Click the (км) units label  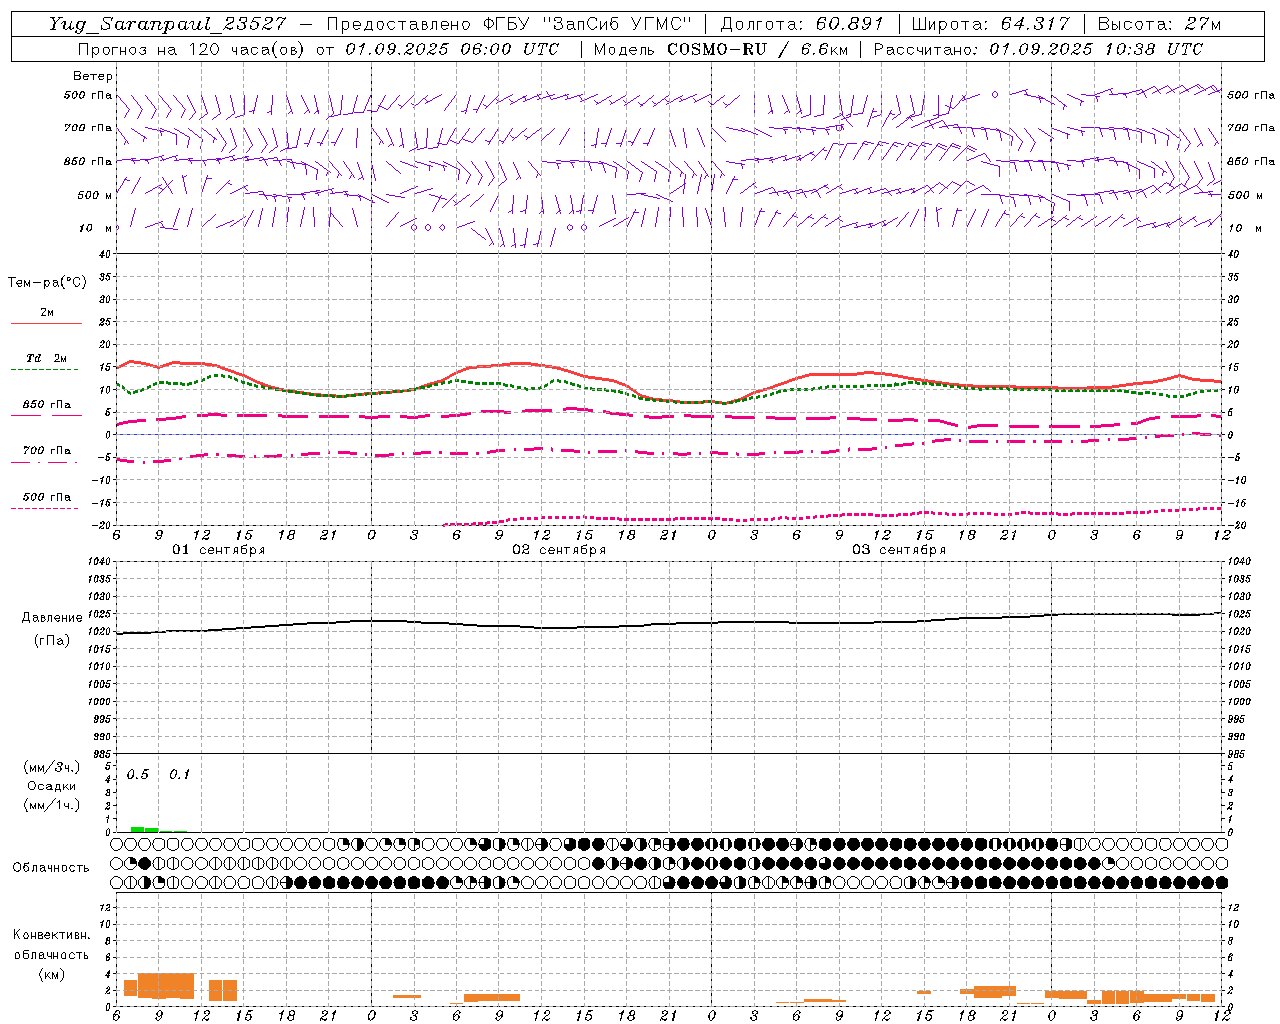[51, 974]
